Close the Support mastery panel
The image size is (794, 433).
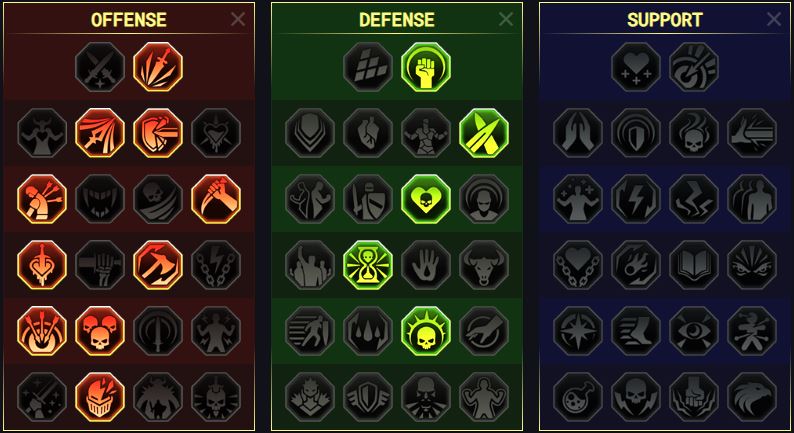[x=774, y=19]
